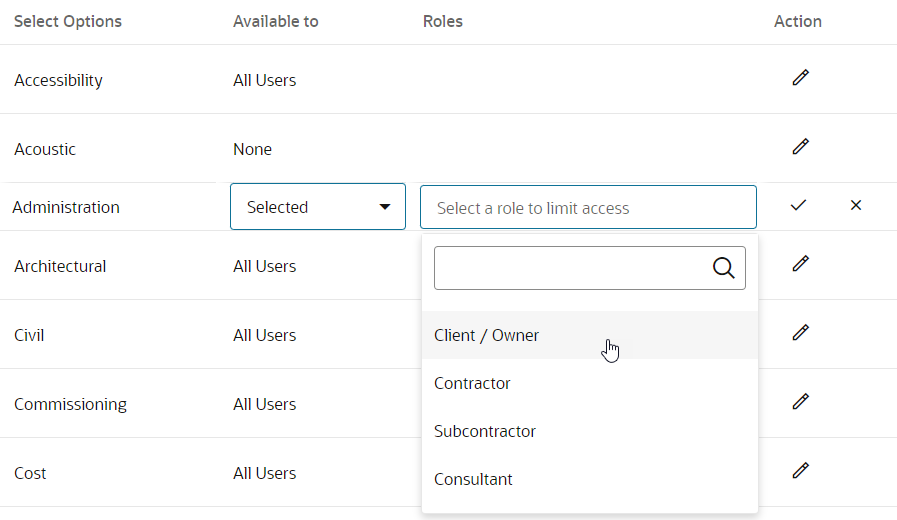Open edit mode for Civil row
The image size is (897, 520).
(x=800, y=332)
